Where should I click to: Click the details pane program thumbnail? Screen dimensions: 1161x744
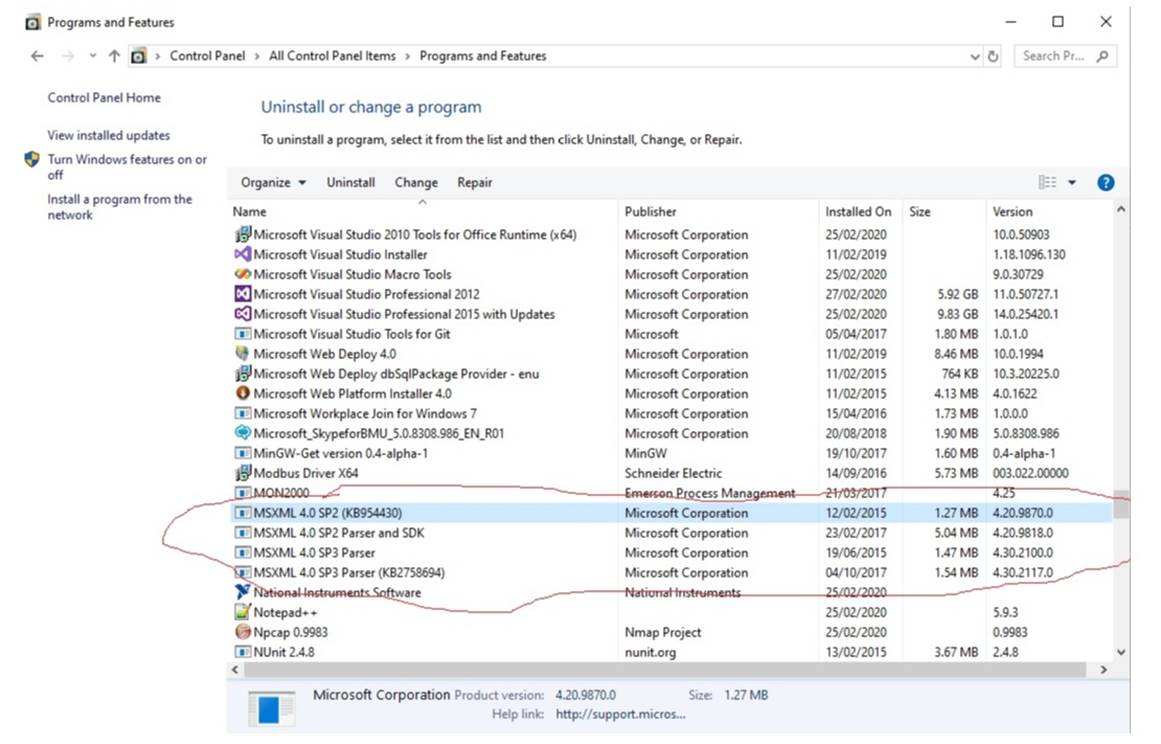[271, 708]
